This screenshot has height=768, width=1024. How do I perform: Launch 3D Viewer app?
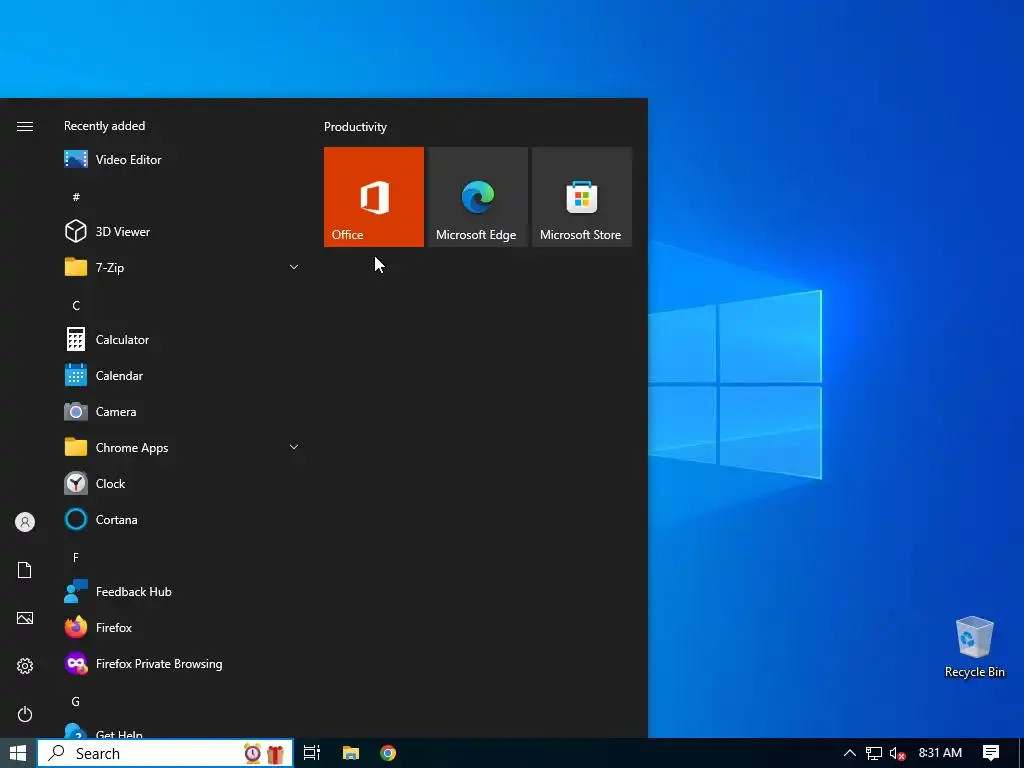click(x=183, y=231)
